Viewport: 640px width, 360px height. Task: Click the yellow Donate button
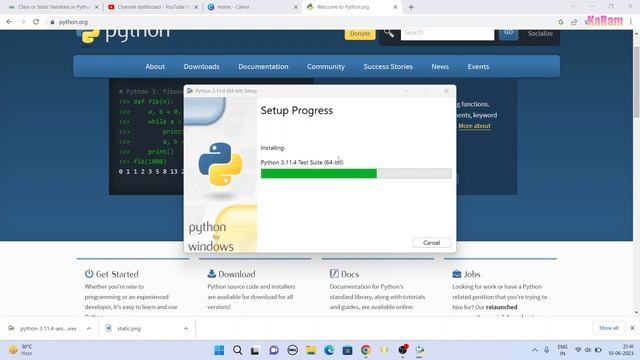point(360,34)
